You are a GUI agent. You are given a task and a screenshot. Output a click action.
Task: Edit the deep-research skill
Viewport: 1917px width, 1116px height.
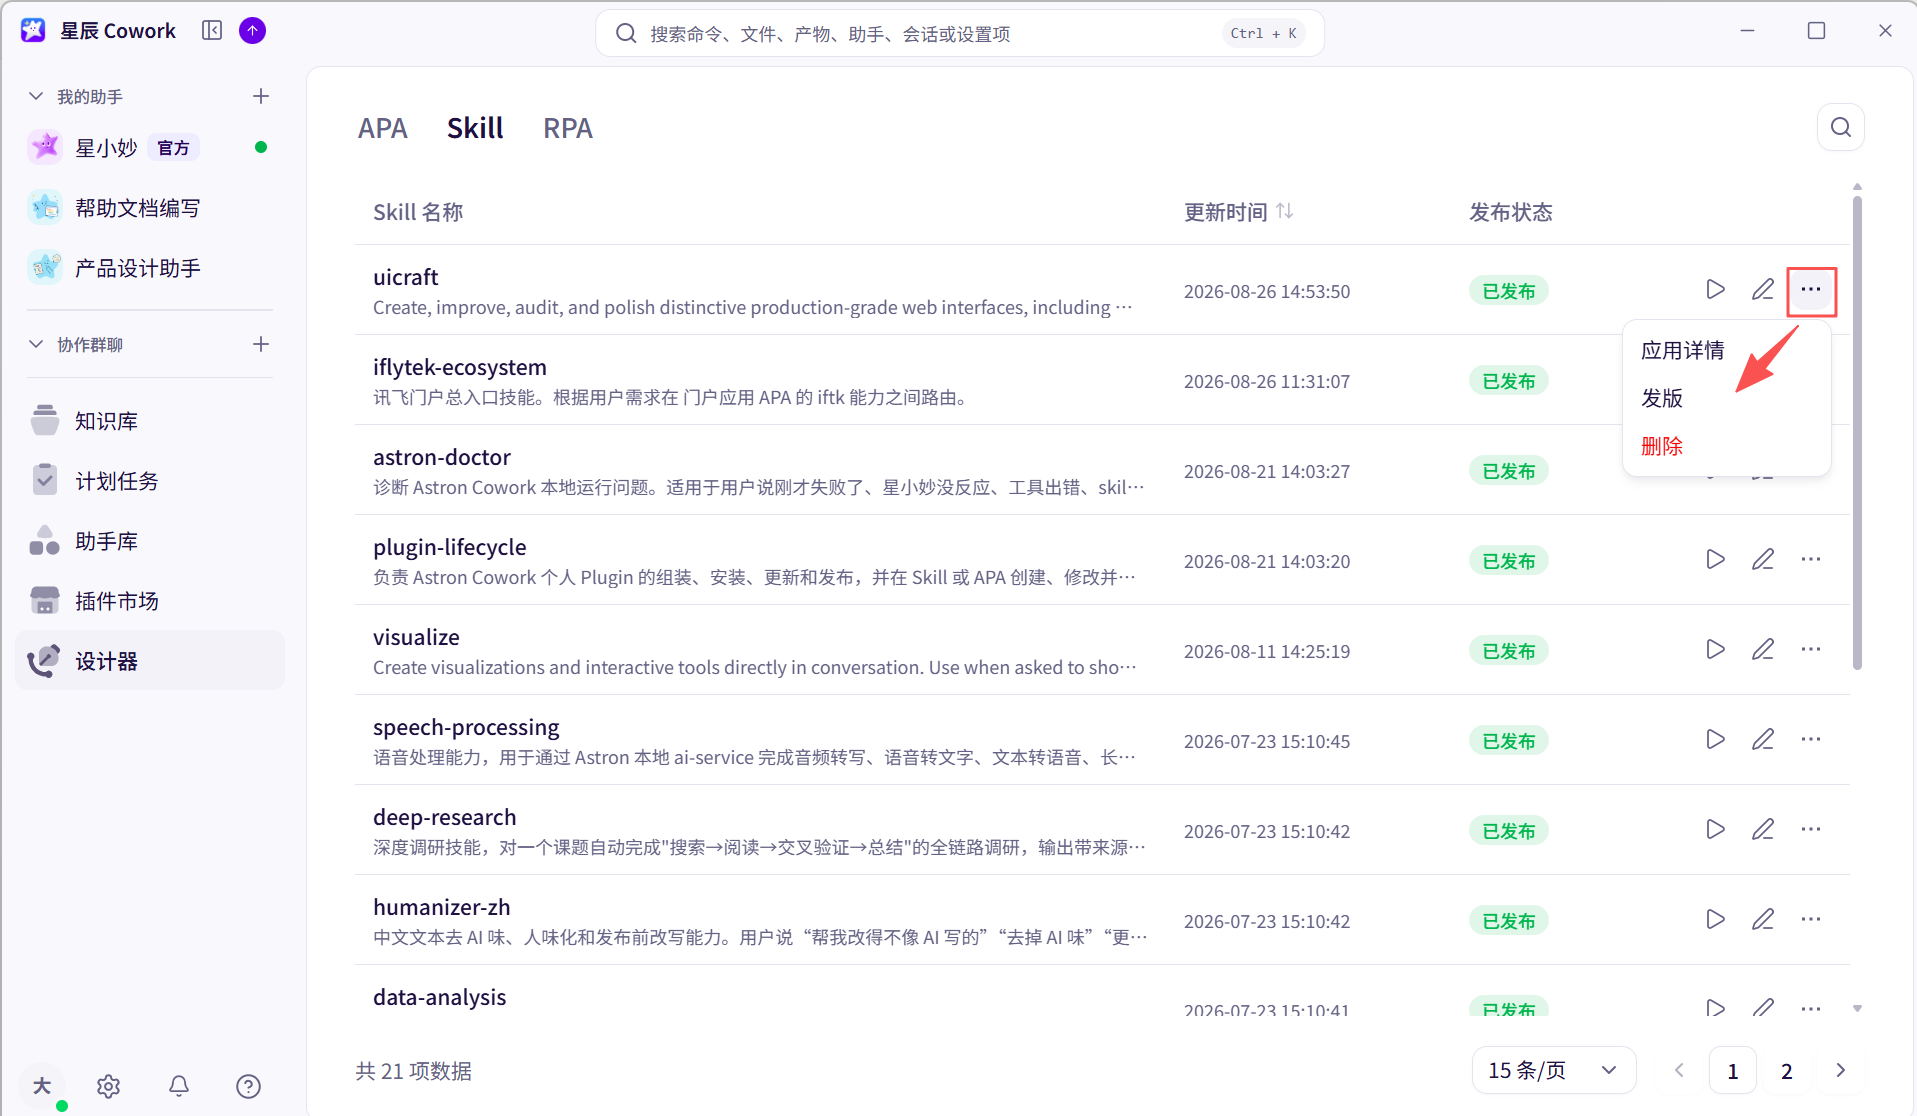click(1763, 830)
